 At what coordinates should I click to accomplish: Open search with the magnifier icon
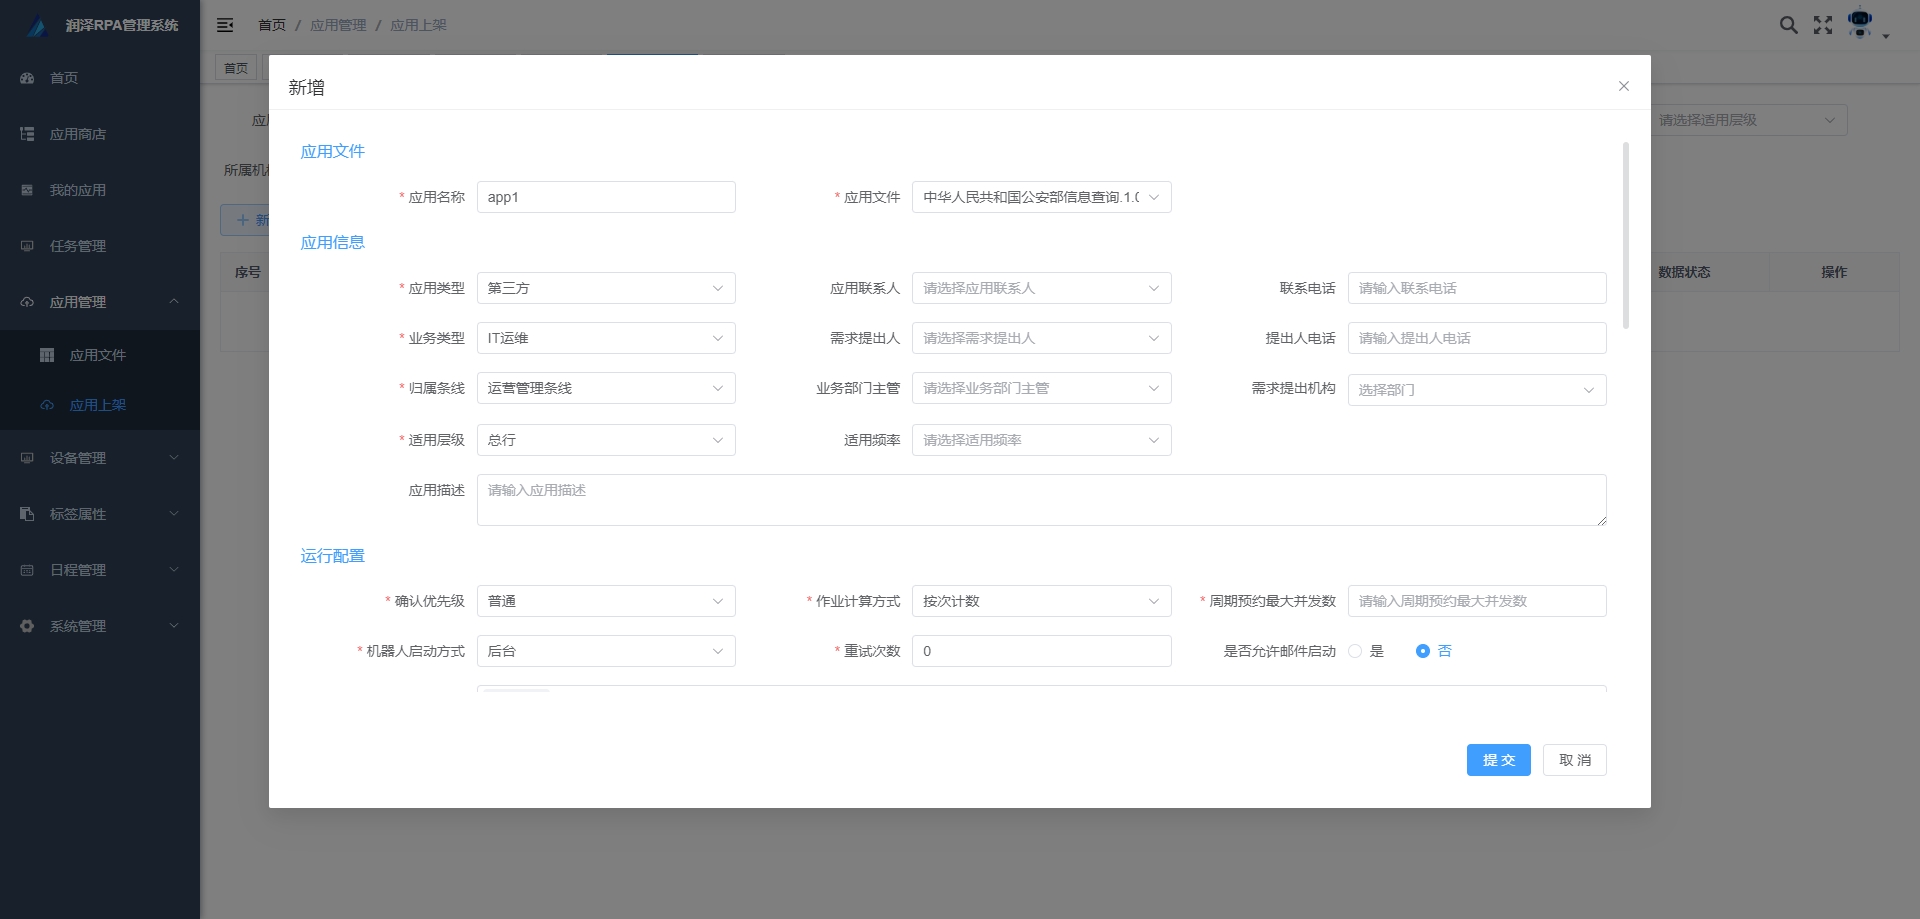pyautogui.click(x=1789, y=25)
